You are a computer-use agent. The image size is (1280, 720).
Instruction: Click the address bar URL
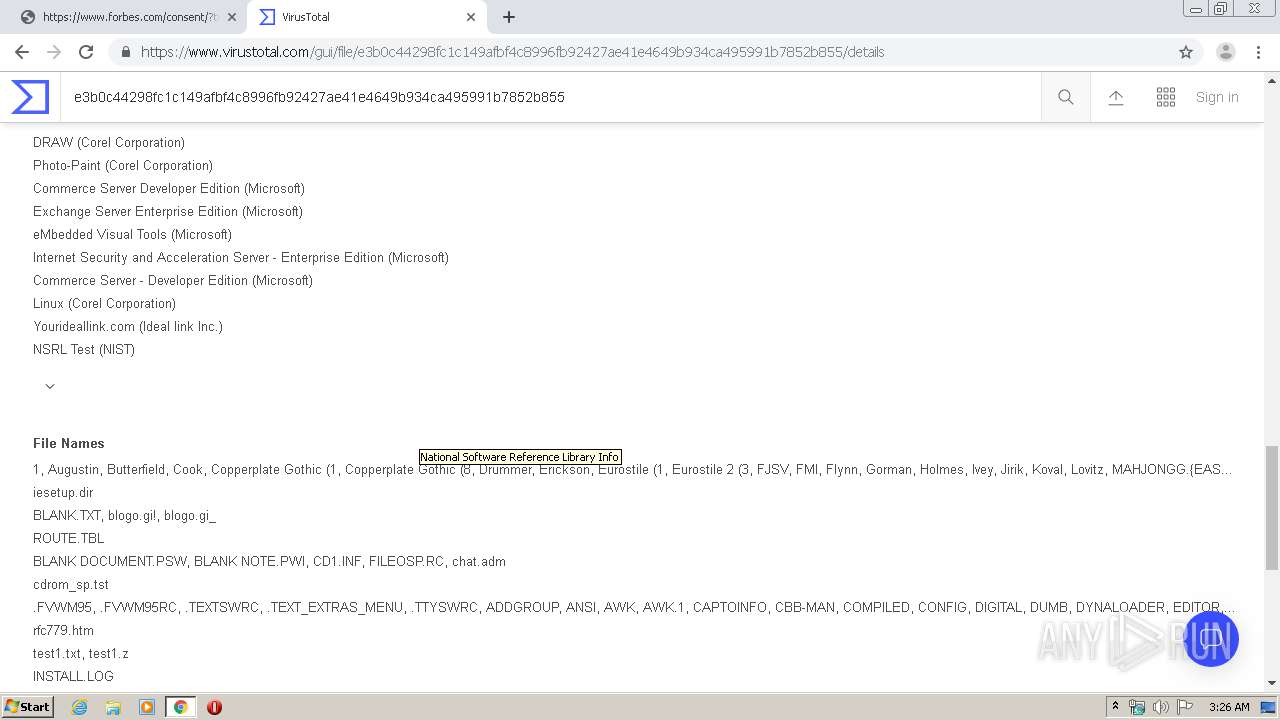click(x=512, y=52)
